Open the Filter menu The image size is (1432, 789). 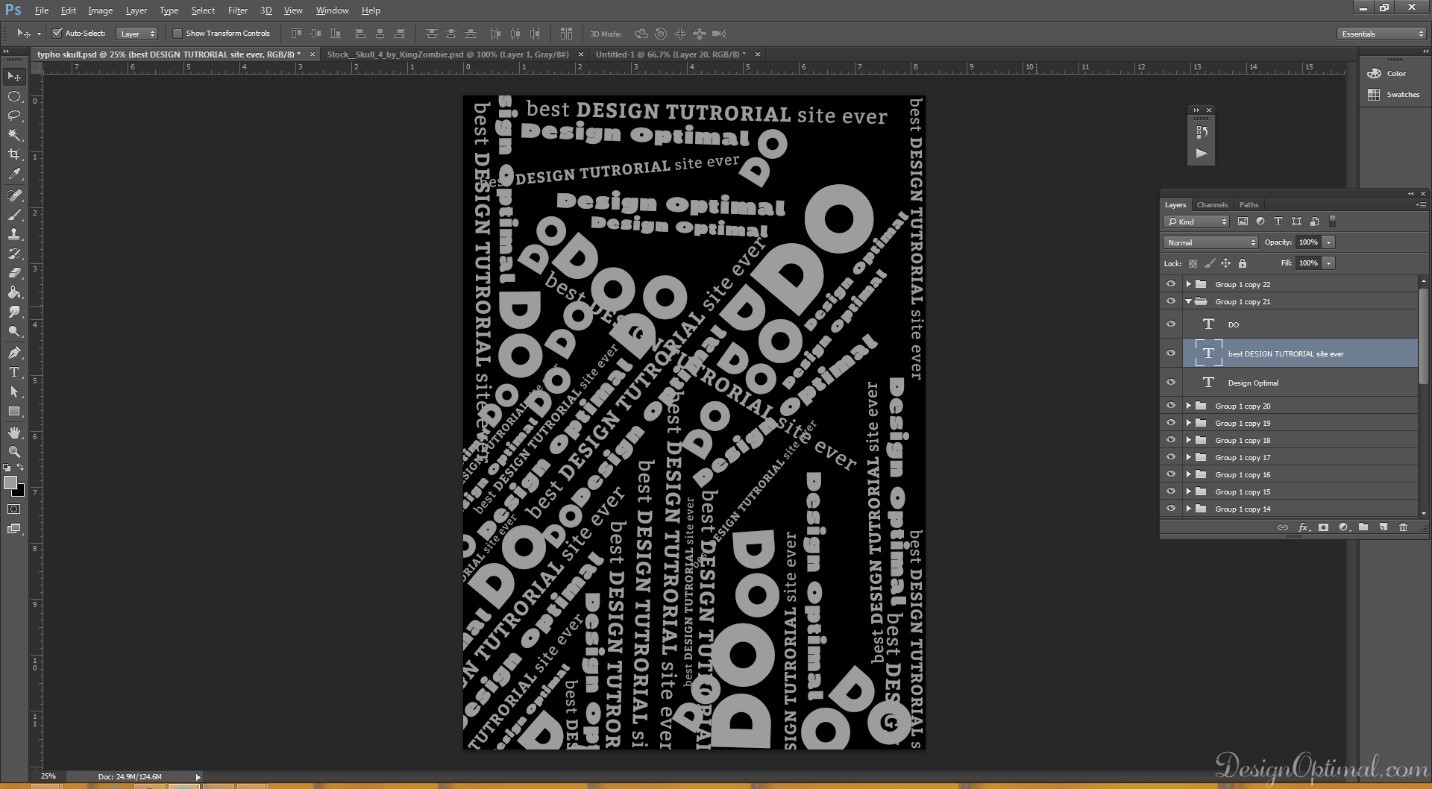coord(238,10)
